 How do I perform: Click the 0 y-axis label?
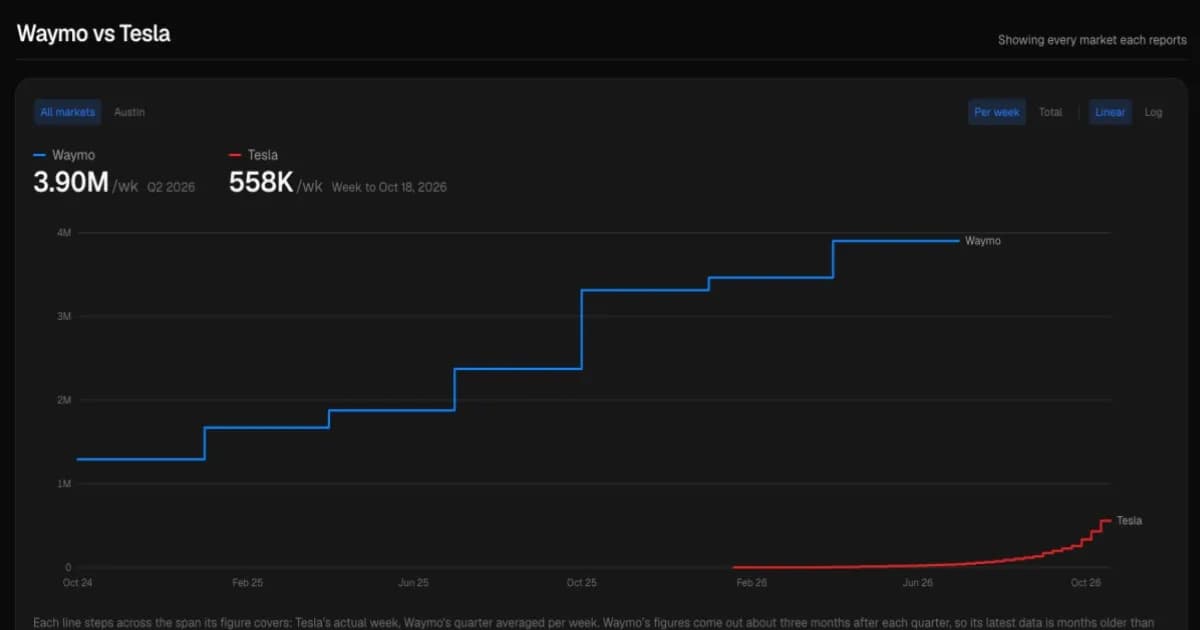[68, 567]
